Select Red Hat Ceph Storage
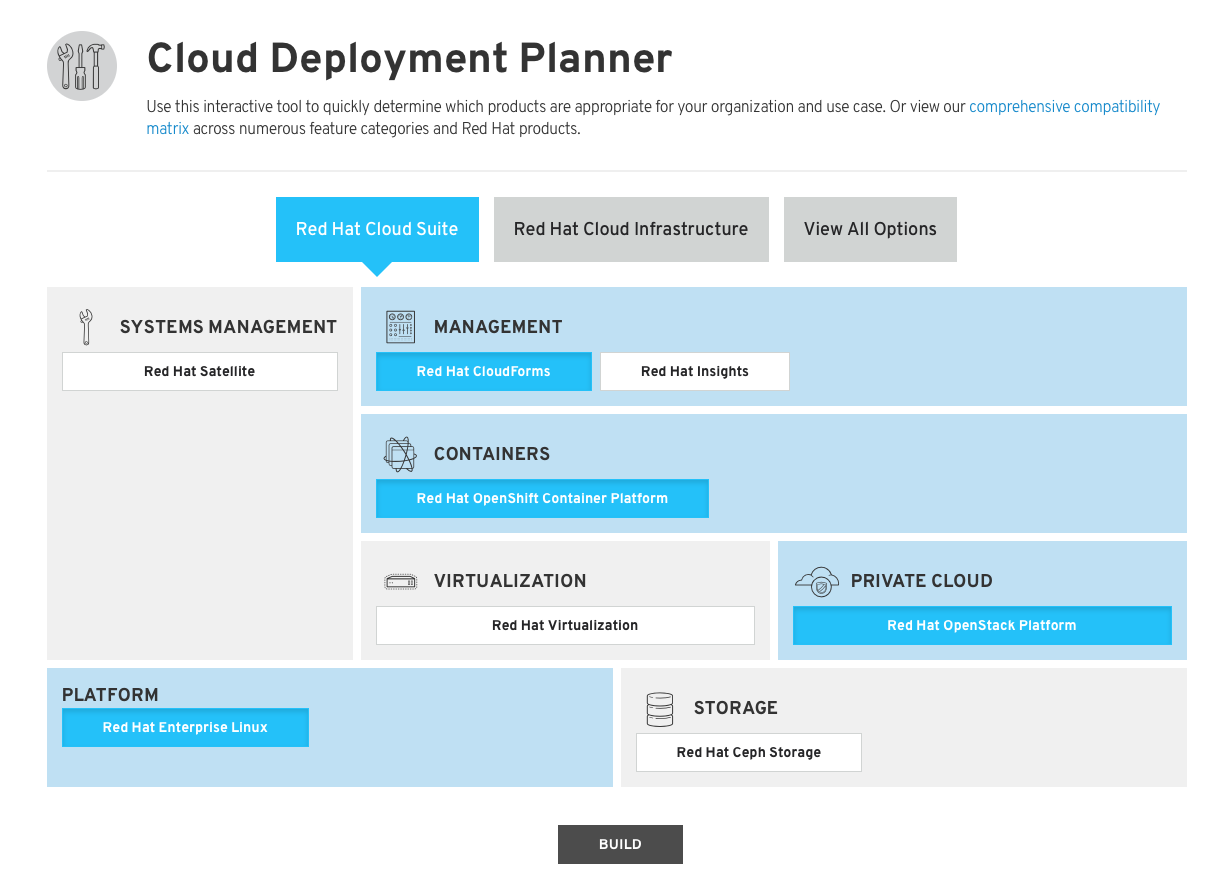Screen dimensions: 1229x884 (748, 752)
